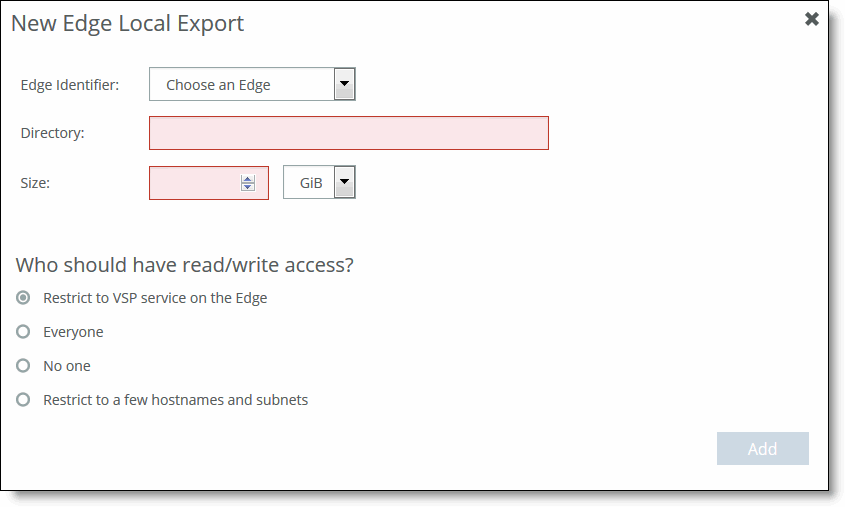Click the No one option label

pos(67,366)
